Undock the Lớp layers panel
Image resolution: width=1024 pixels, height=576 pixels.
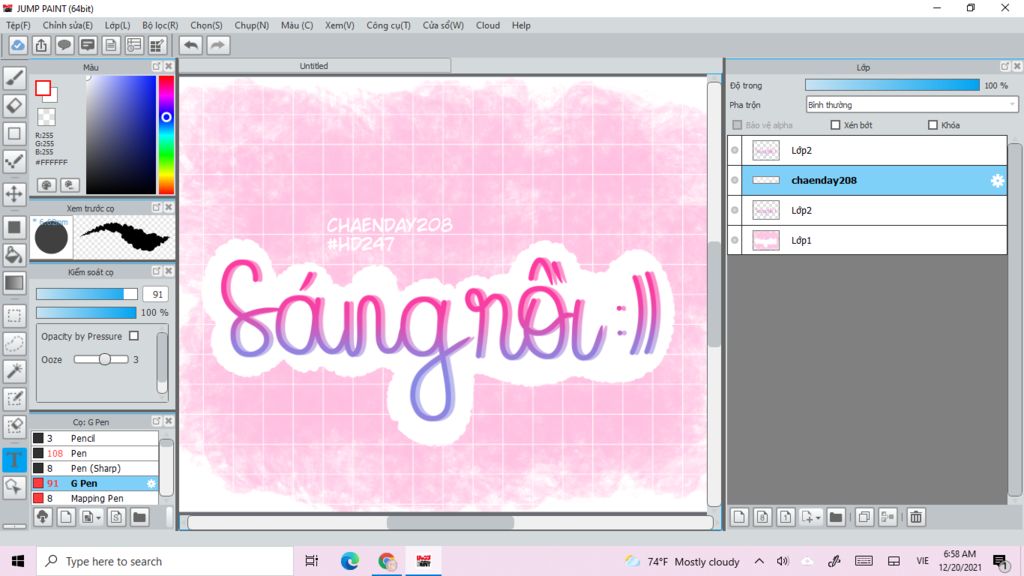coord(1004,67)
